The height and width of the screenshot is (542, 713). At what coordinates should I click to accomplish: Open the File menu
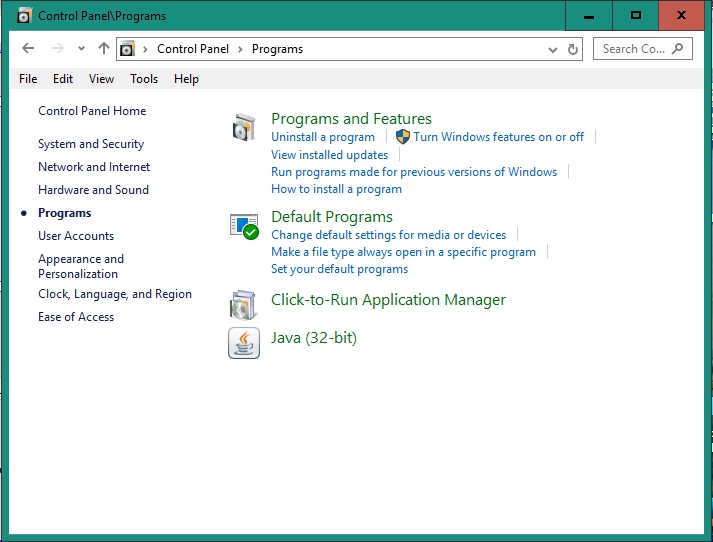pyautogui.click(x=28, y=79)
